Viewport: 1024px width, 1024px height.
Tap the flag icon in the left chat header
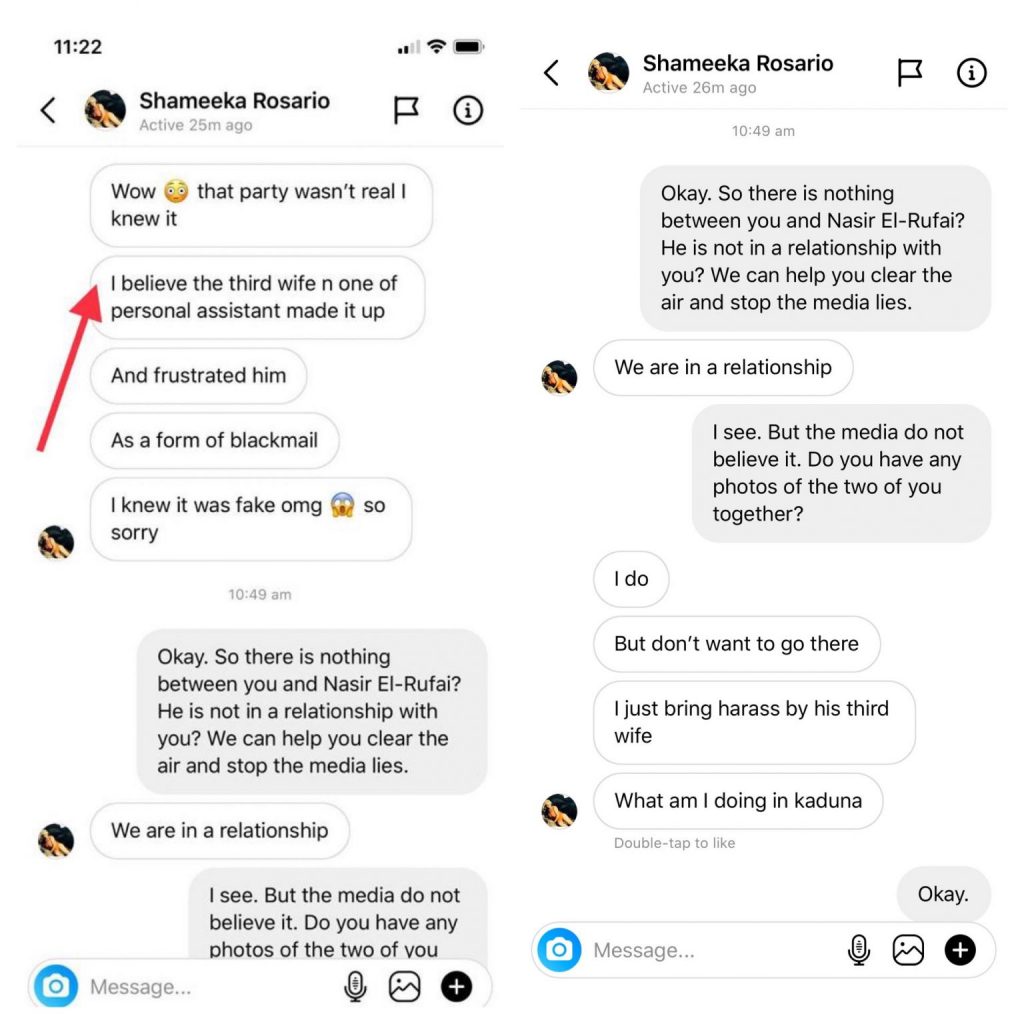[x=406, y=110]
